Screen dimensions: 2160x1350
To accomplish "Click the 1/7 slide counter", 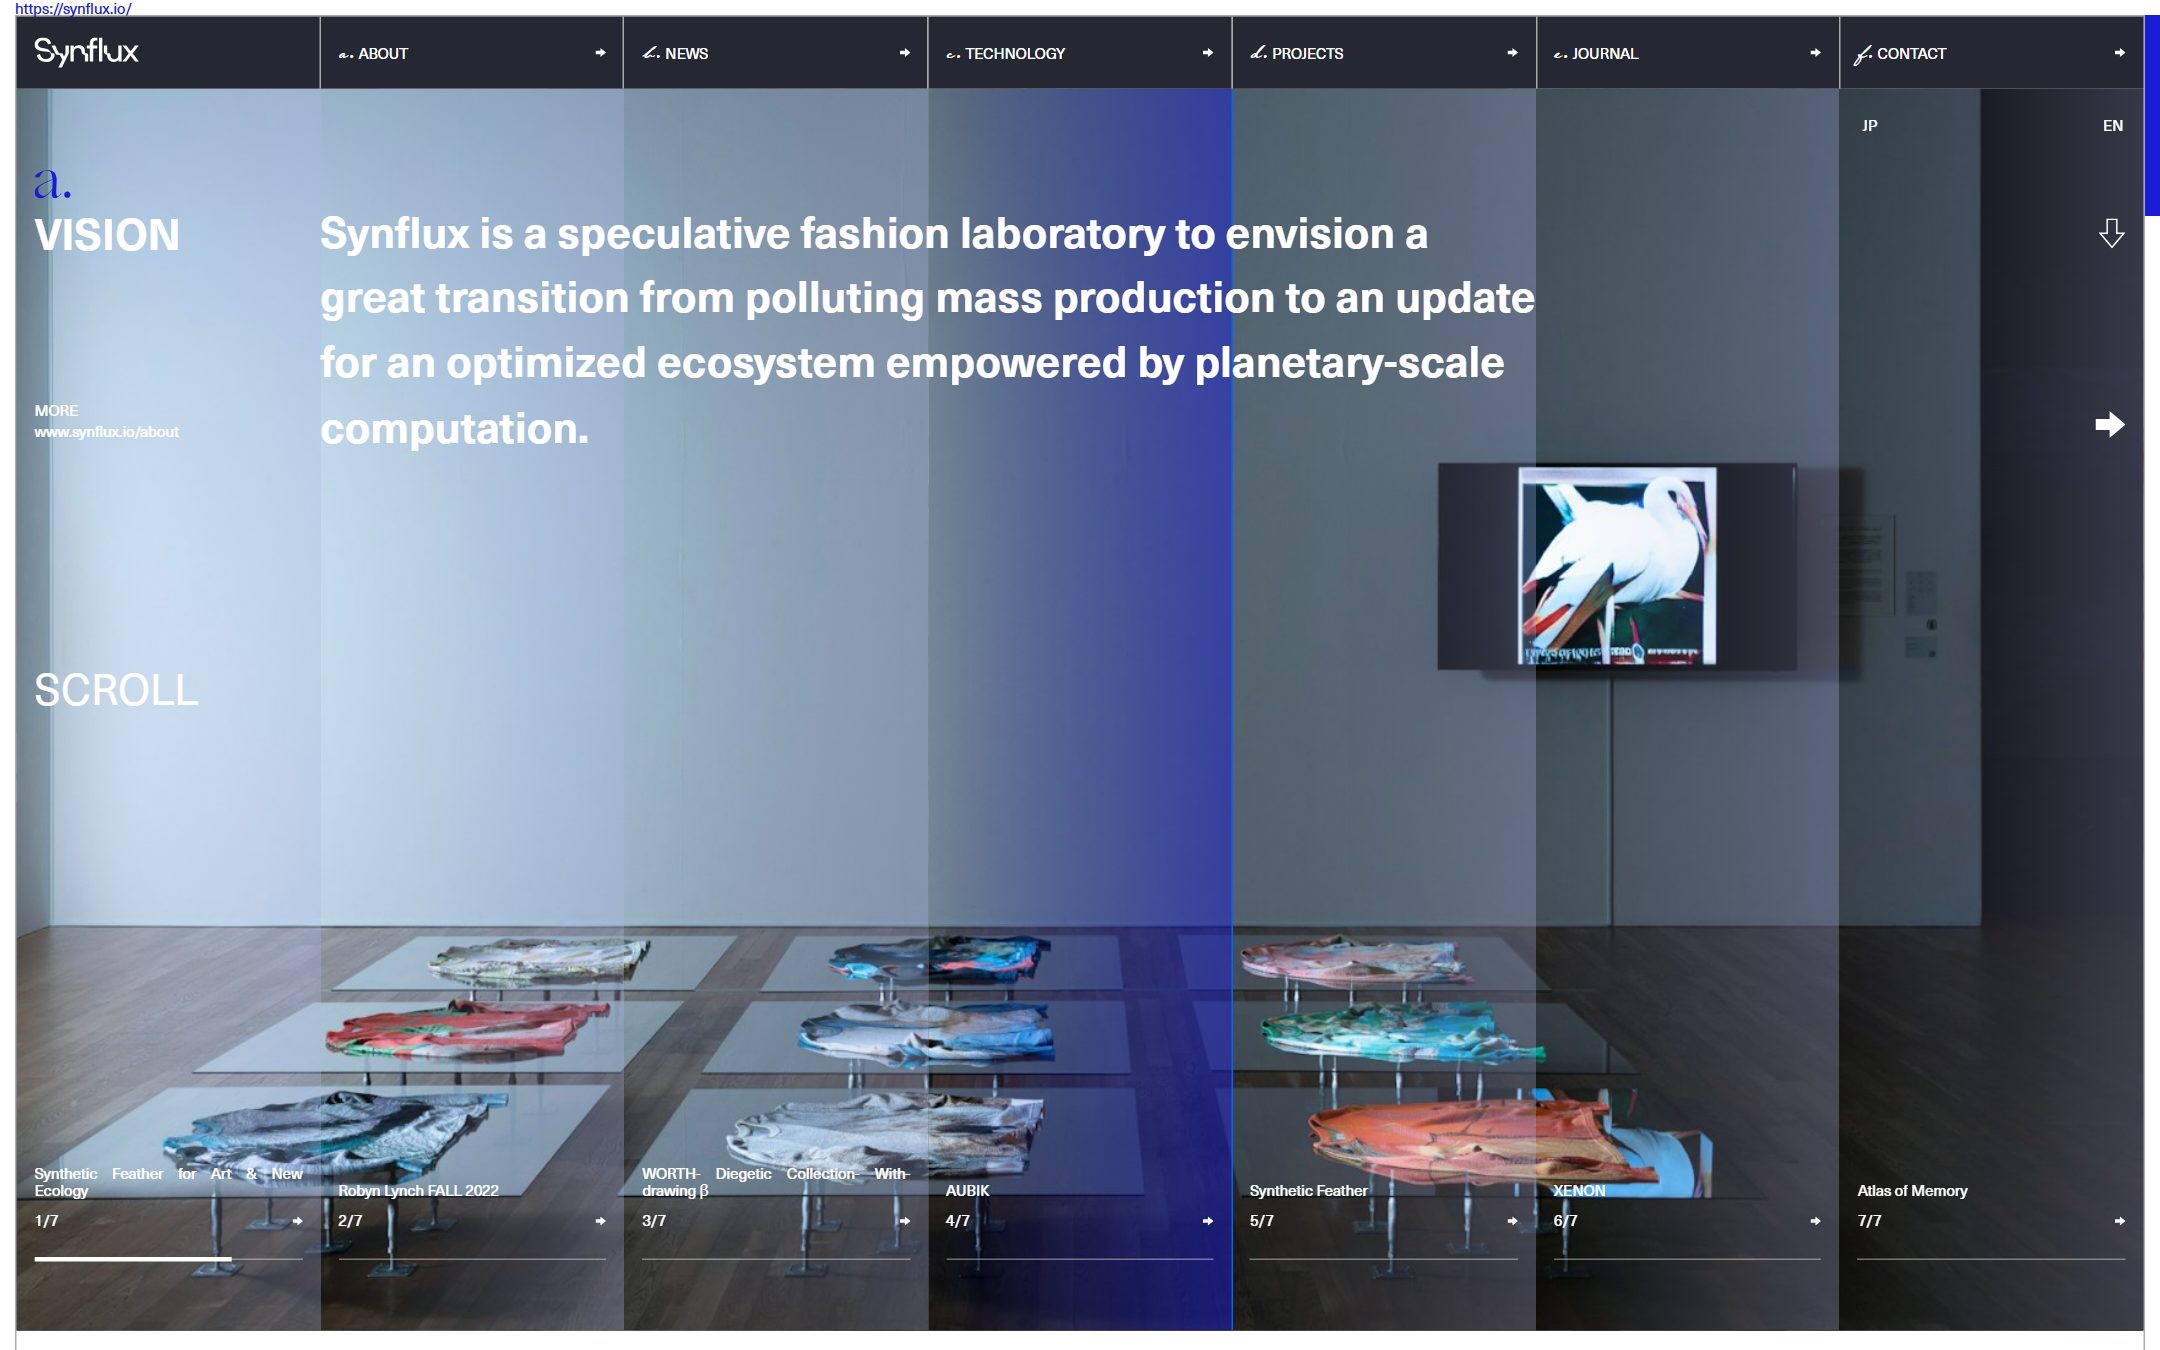I will click(46, 1221).
